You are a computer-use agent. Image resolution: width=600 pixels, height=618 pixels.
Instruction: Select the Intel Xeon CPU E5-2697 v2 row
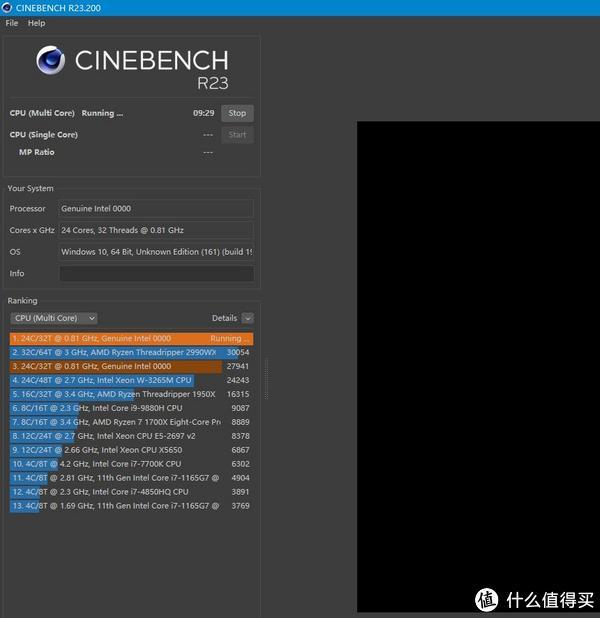(x=132, y=436)
